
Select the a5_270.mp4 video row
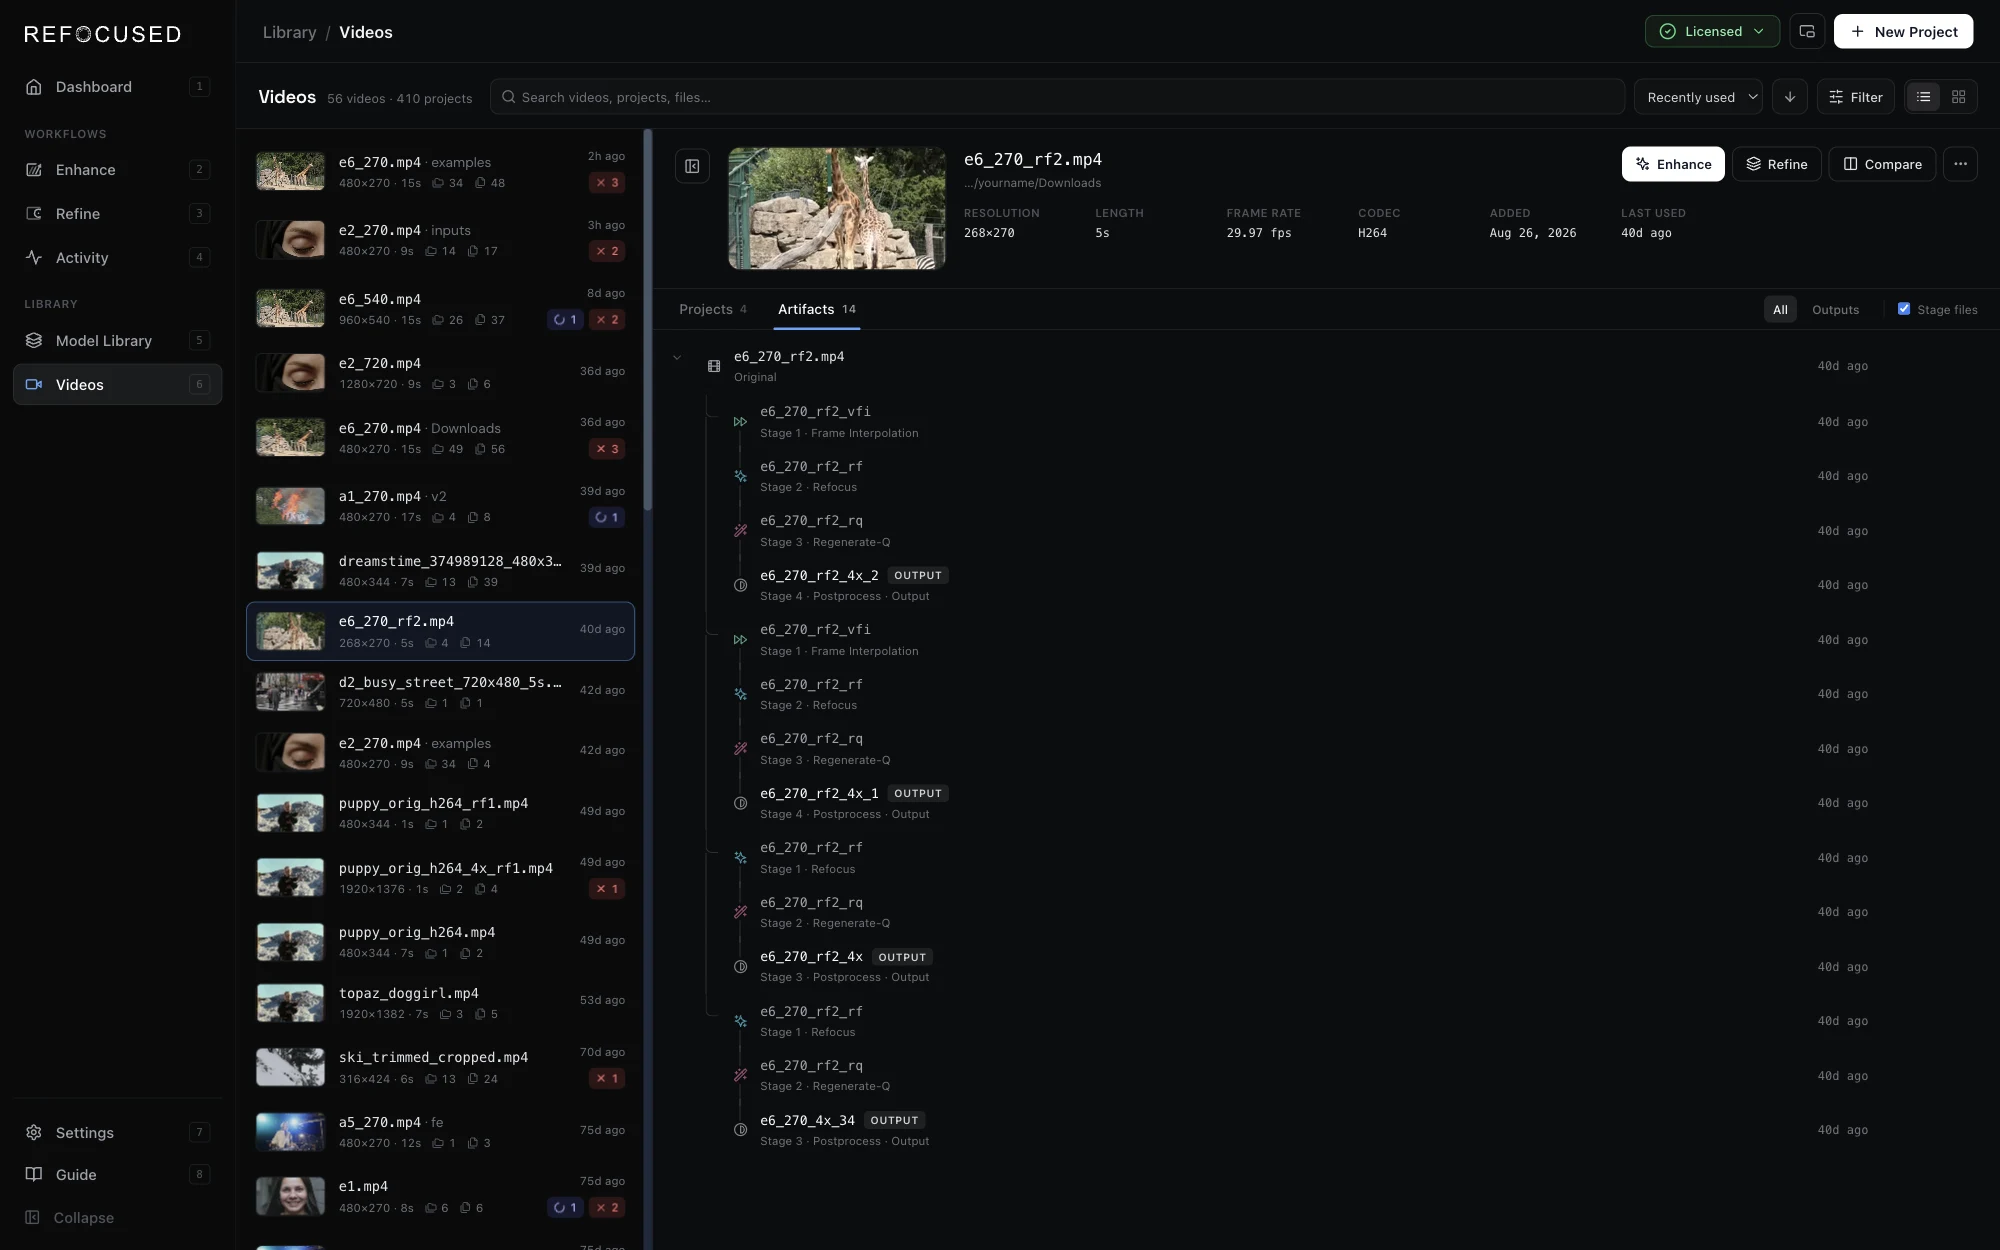click(x=440, y=1132)
